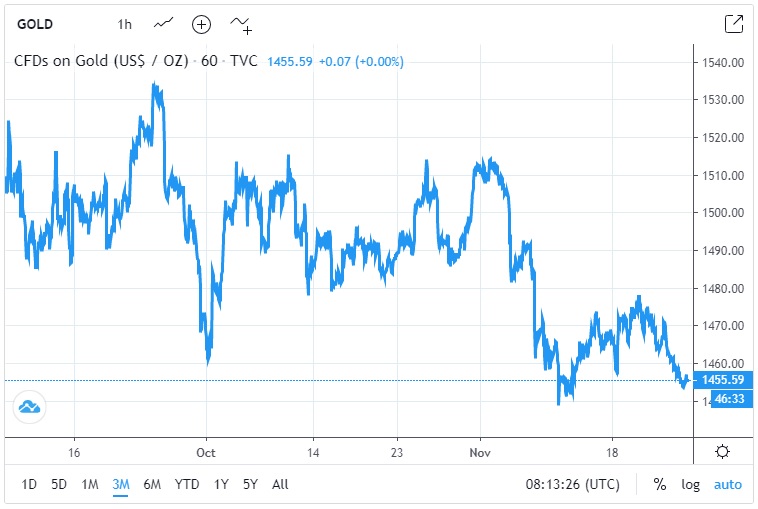Viewport: 758px width, 509px height.
Task: Select the 1D time range
Action: 29,484
